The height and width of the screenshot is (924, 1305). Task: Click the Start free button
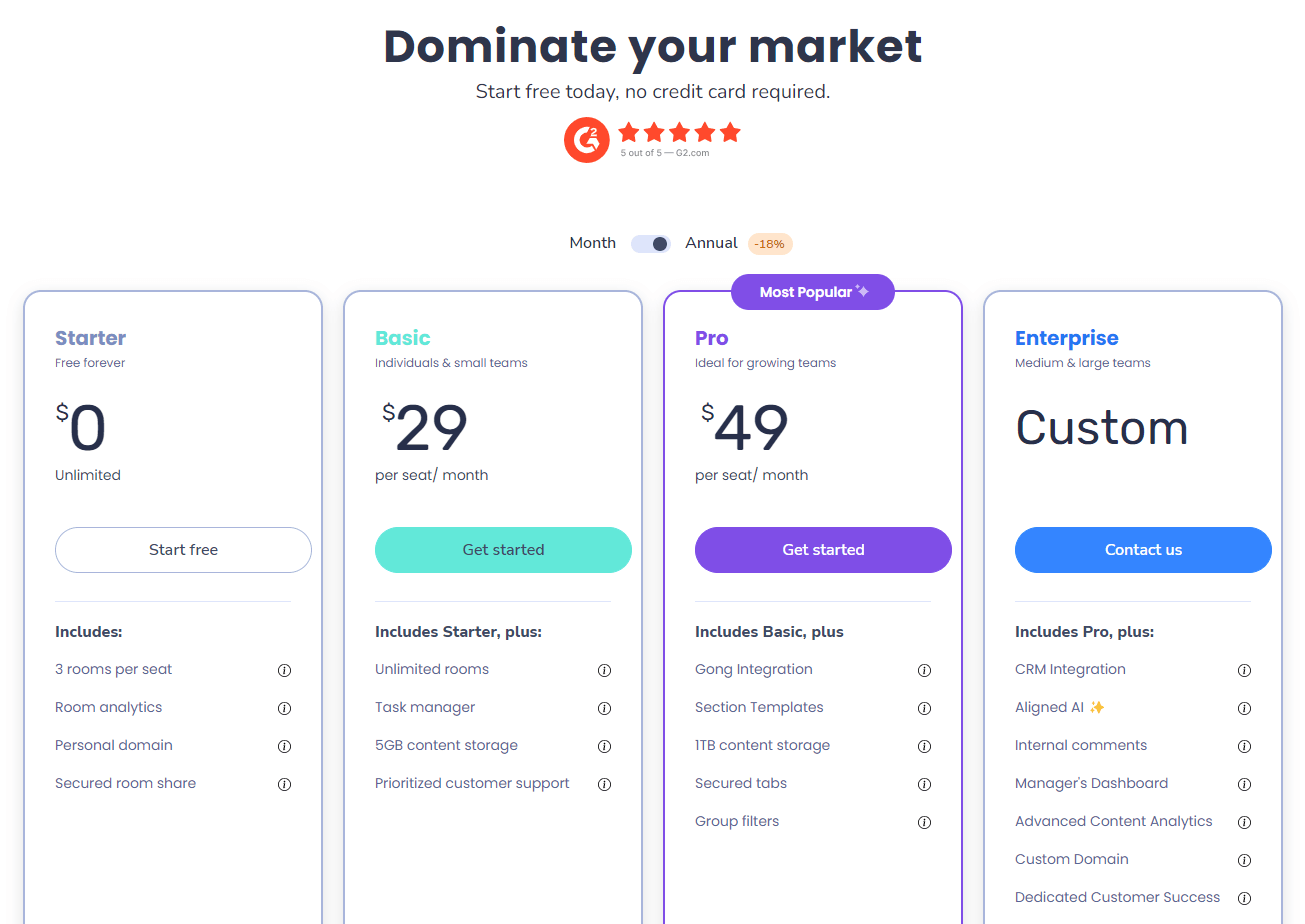click(183, 550)
